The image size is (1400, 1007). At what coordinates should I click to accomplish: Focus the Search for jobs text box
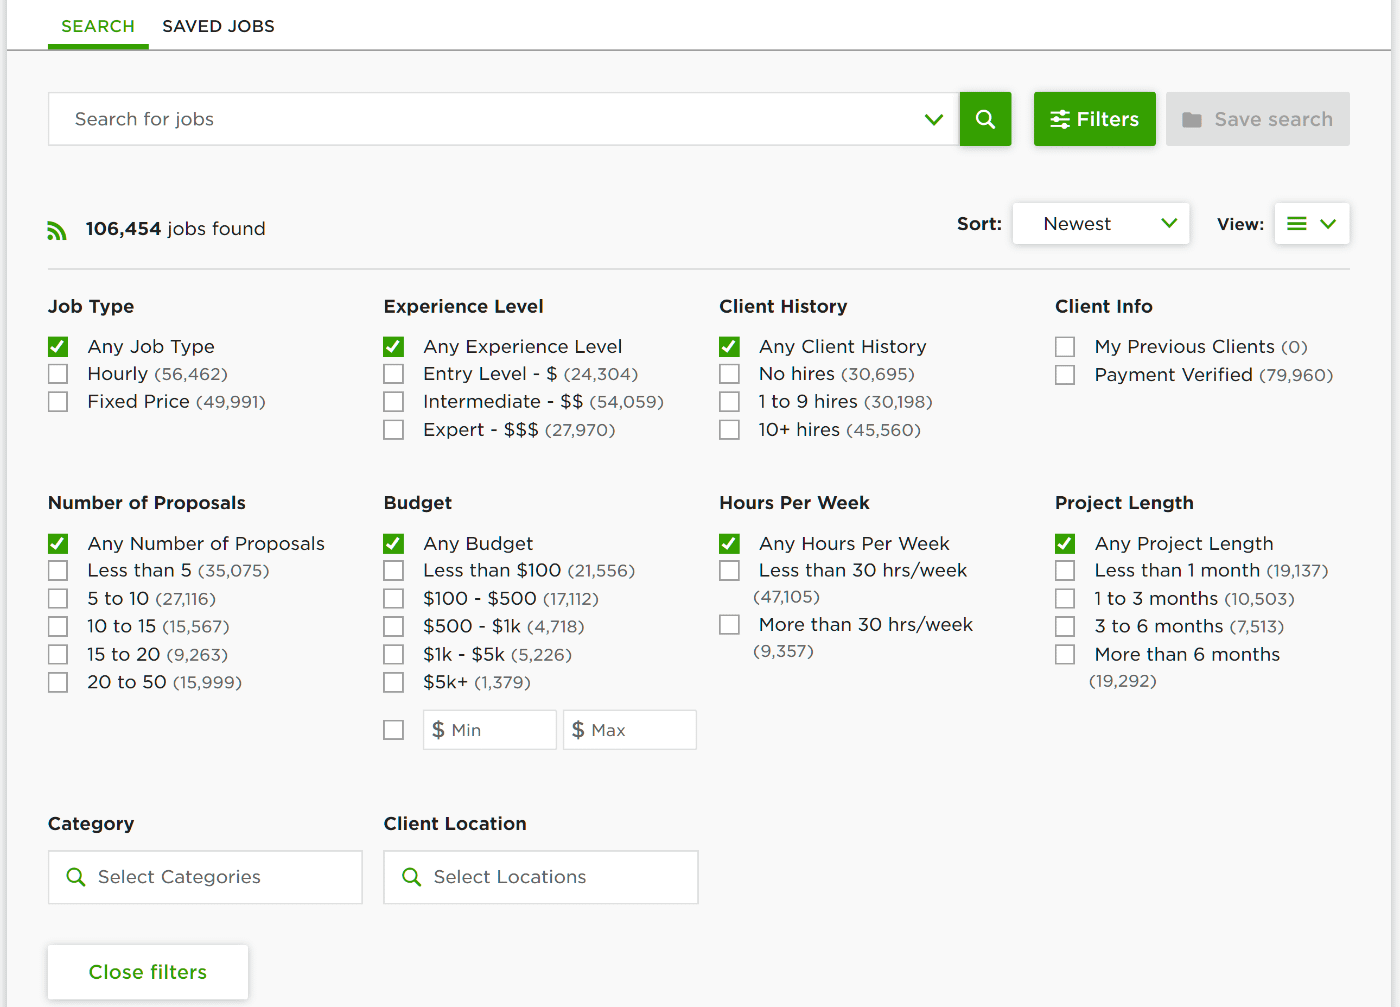click(x=490, y=119)
